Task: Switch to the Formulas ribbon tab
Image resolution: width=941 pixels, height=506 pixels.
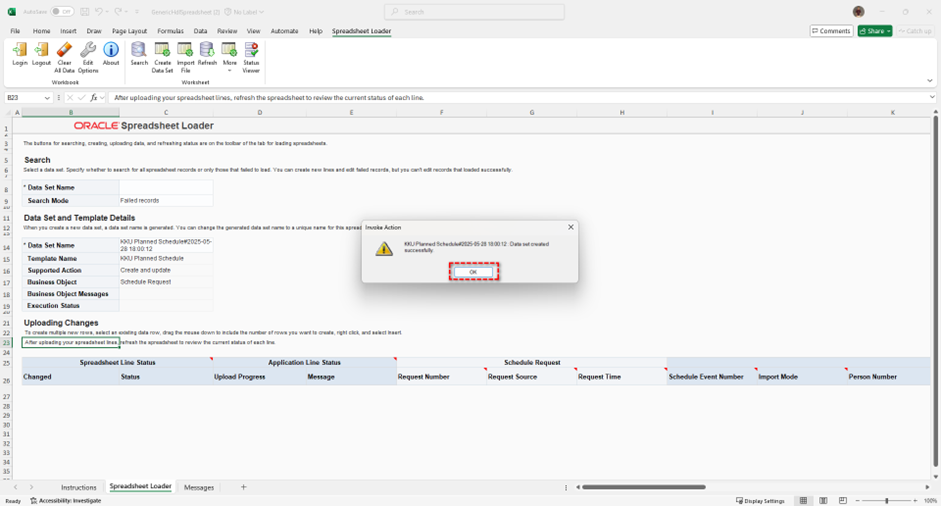Action: (x=170, y=31)
